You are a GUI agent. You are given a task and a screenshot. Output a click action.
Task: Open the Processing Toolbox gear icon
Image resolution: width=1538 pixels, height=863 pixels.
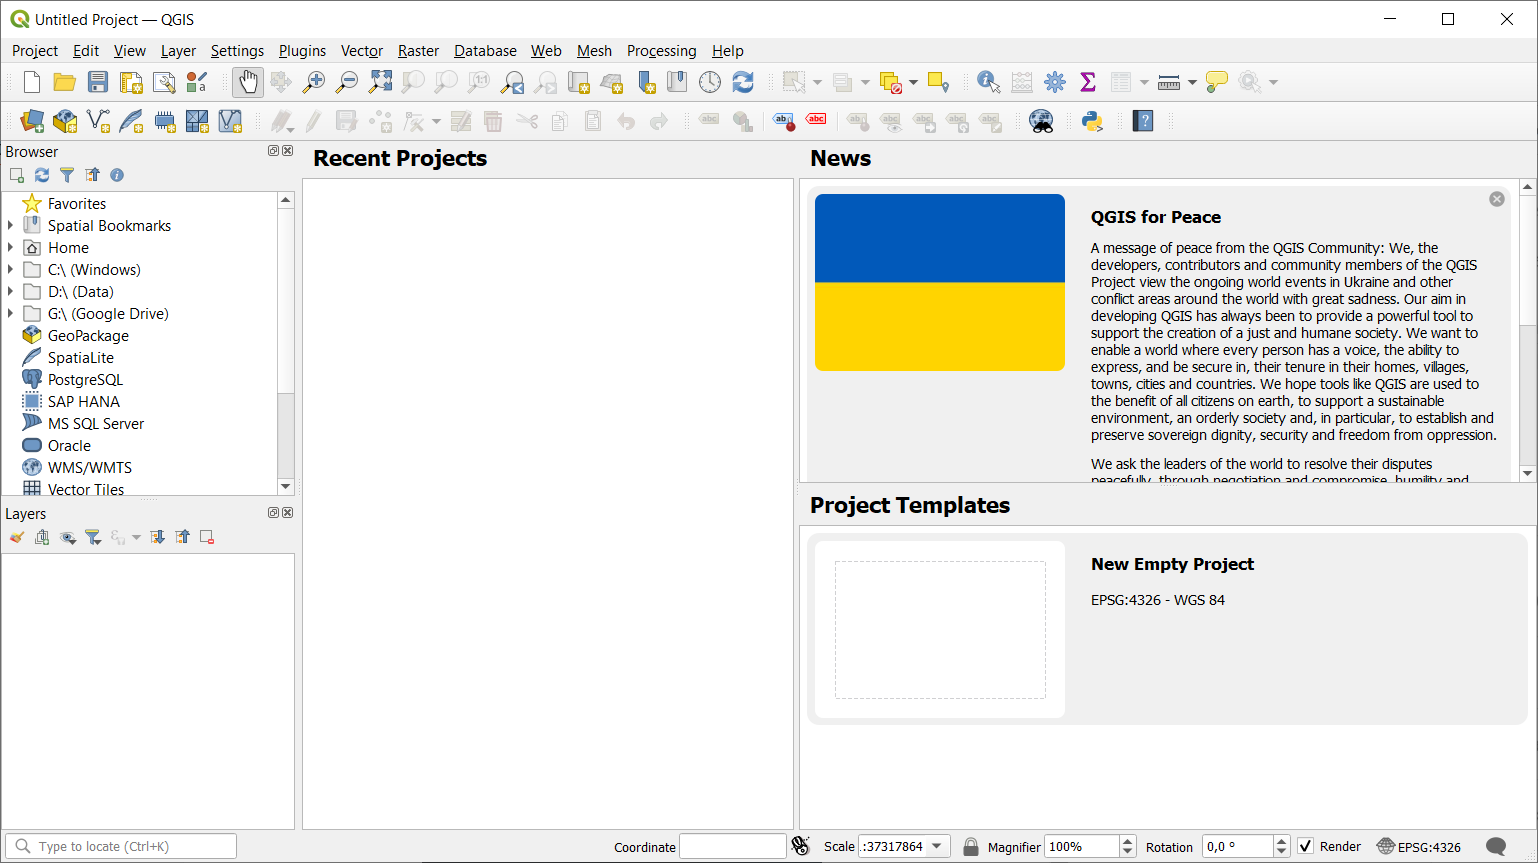tap(1055, 82)
